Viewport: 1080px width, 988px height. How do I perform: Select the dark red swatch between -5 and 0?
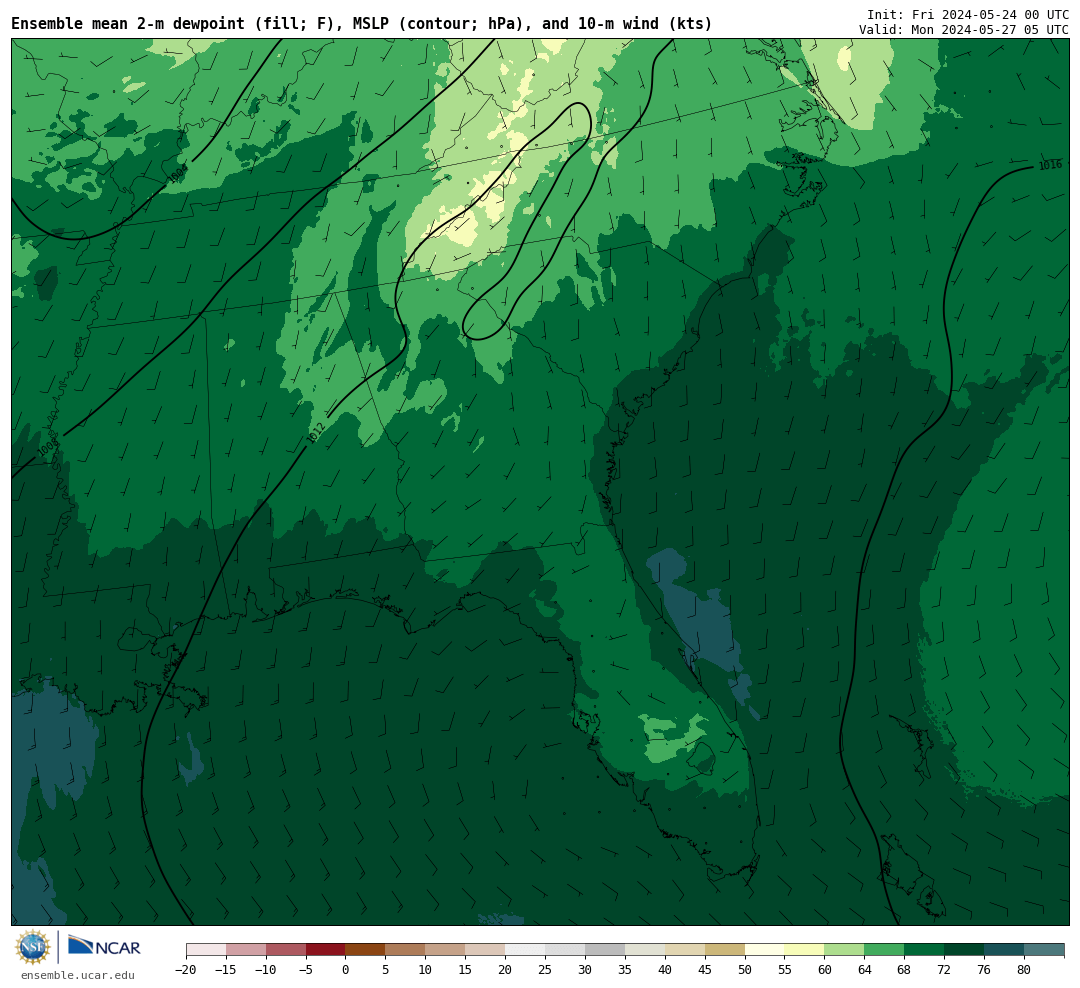(x=326, y=950)
